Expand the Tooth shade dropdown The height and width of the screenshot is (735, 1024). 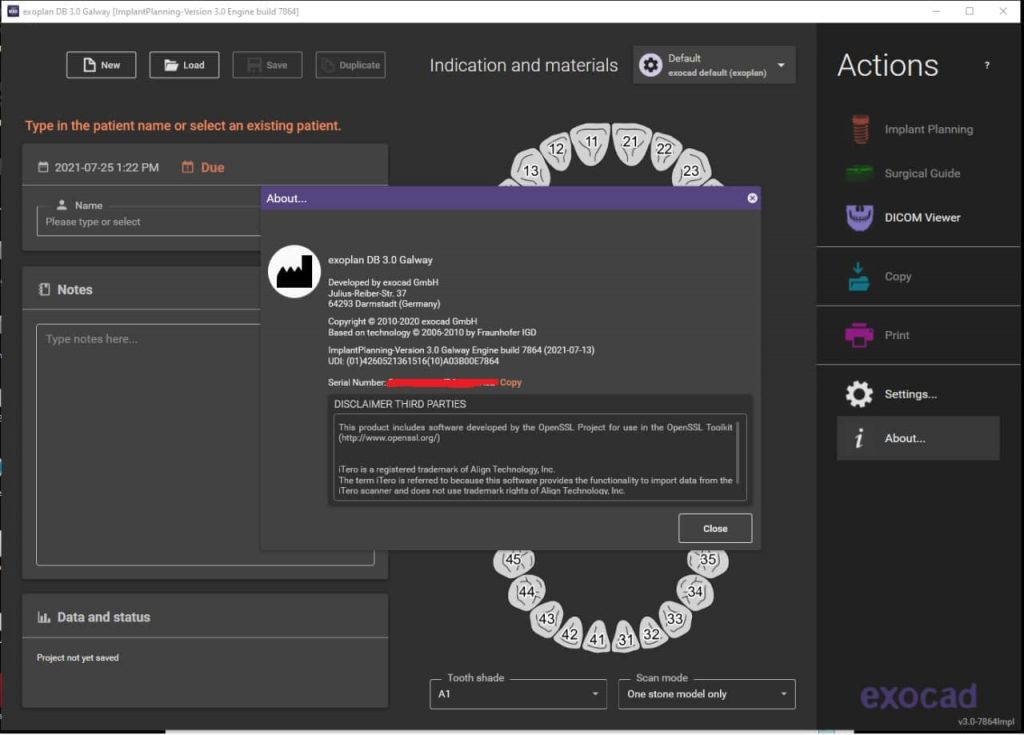click(x=517, y=694)
